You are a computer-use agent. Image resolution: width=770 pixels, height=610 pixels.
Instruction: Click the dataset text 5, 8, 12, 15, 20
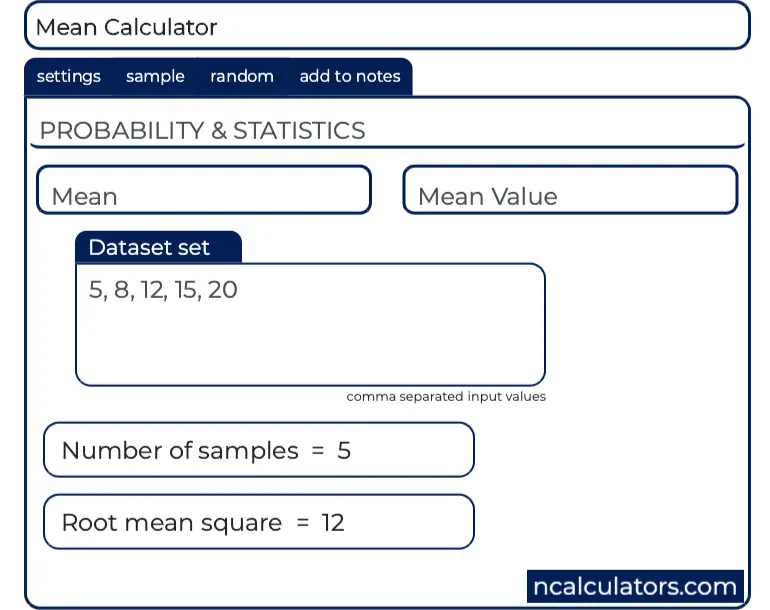coord(163,291)
